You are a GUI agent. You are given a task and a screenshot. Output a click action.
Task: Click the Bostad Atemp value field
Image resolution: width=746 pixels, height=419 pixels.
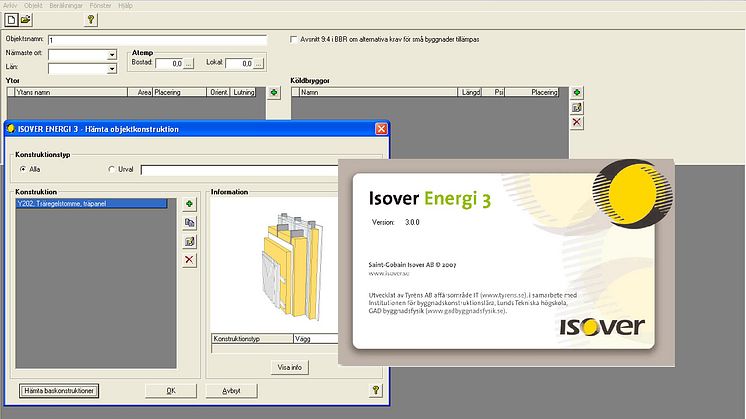pyautogui.click(x=169, y=63)
